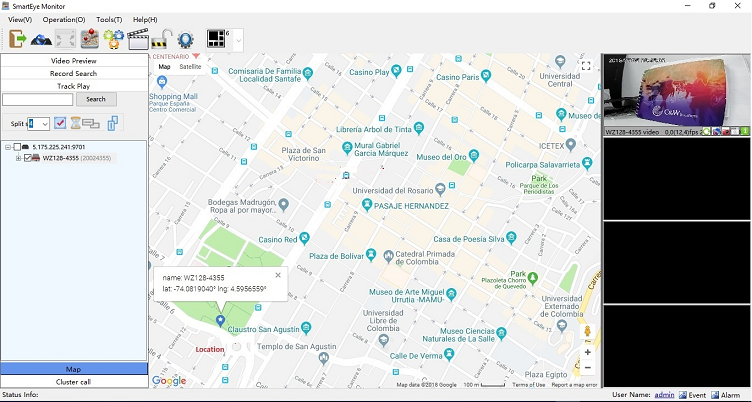Zoom out the map with minus

pos(588,368)
